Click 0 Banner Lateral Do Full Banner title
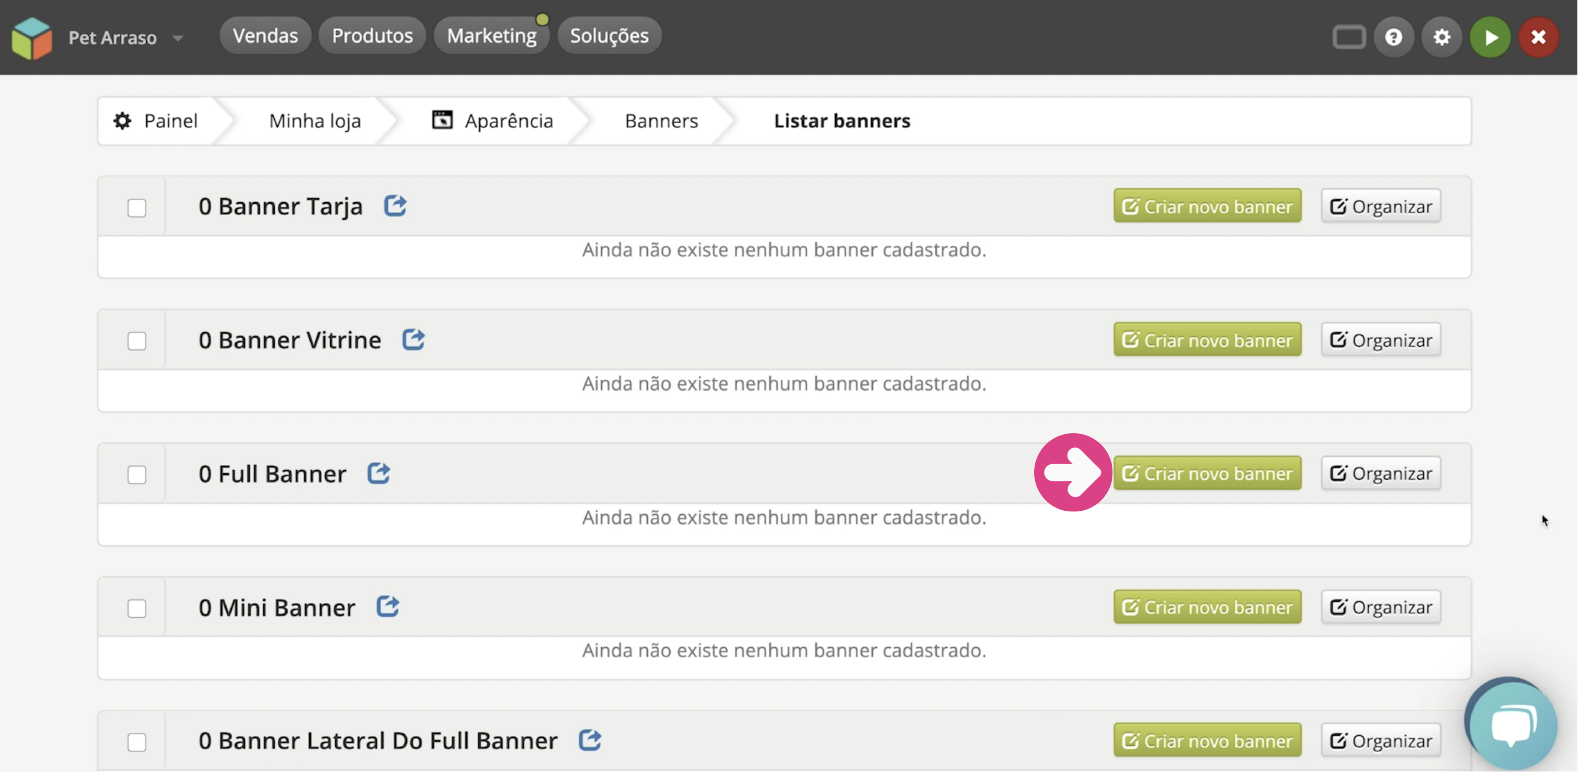 tap(378, 741)
